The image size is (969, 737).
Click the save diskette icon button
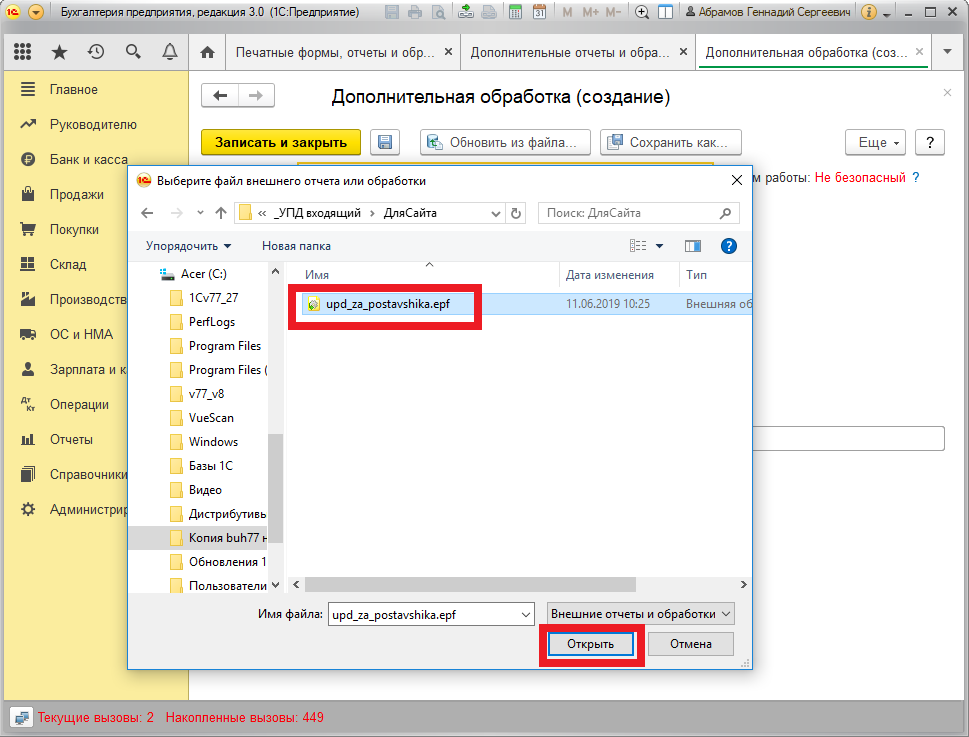385,142
